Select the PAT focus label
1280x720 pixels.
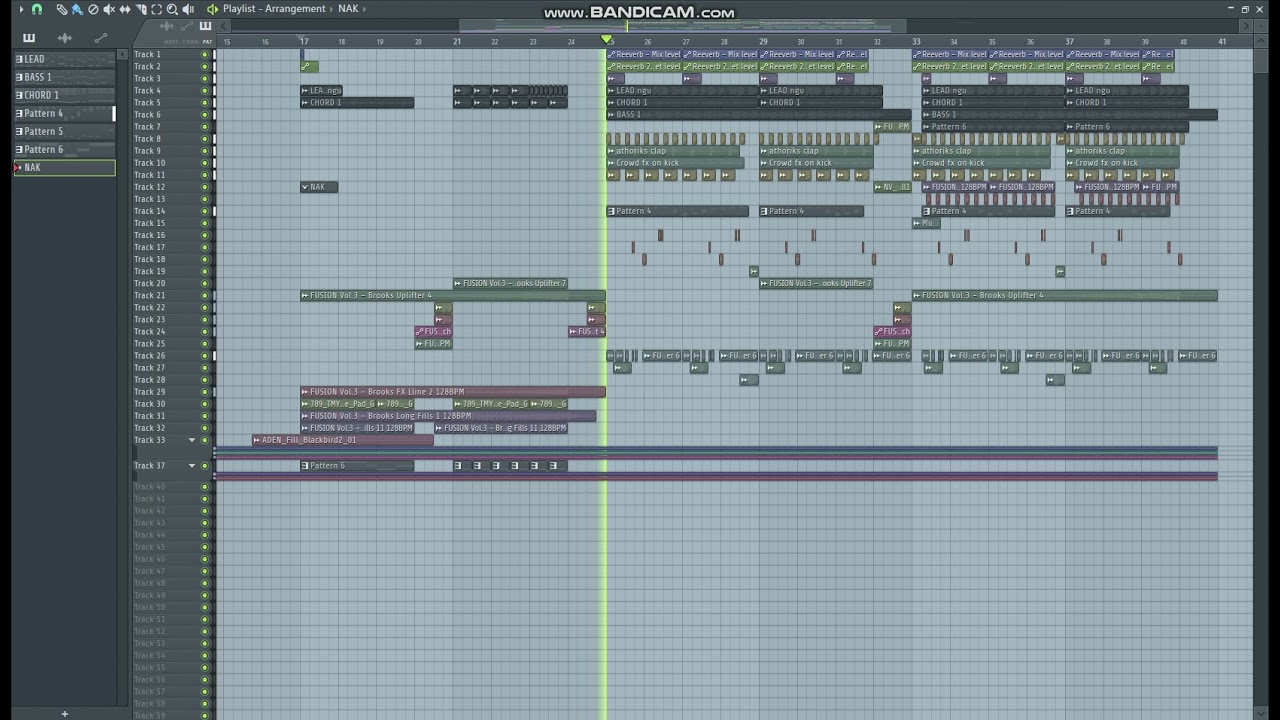click(207, 42)
